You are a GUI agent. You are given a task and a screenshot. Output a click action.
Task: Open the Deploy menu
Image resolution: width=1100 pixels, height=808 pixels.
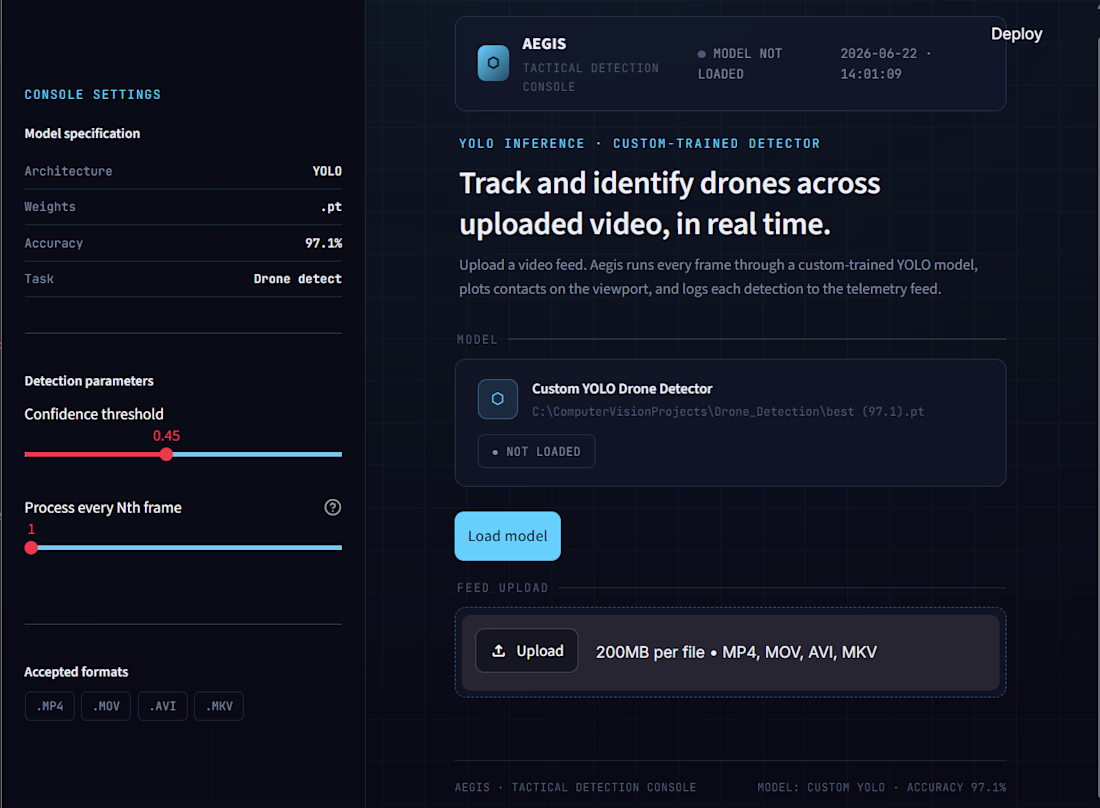[x=1016, y=34]
